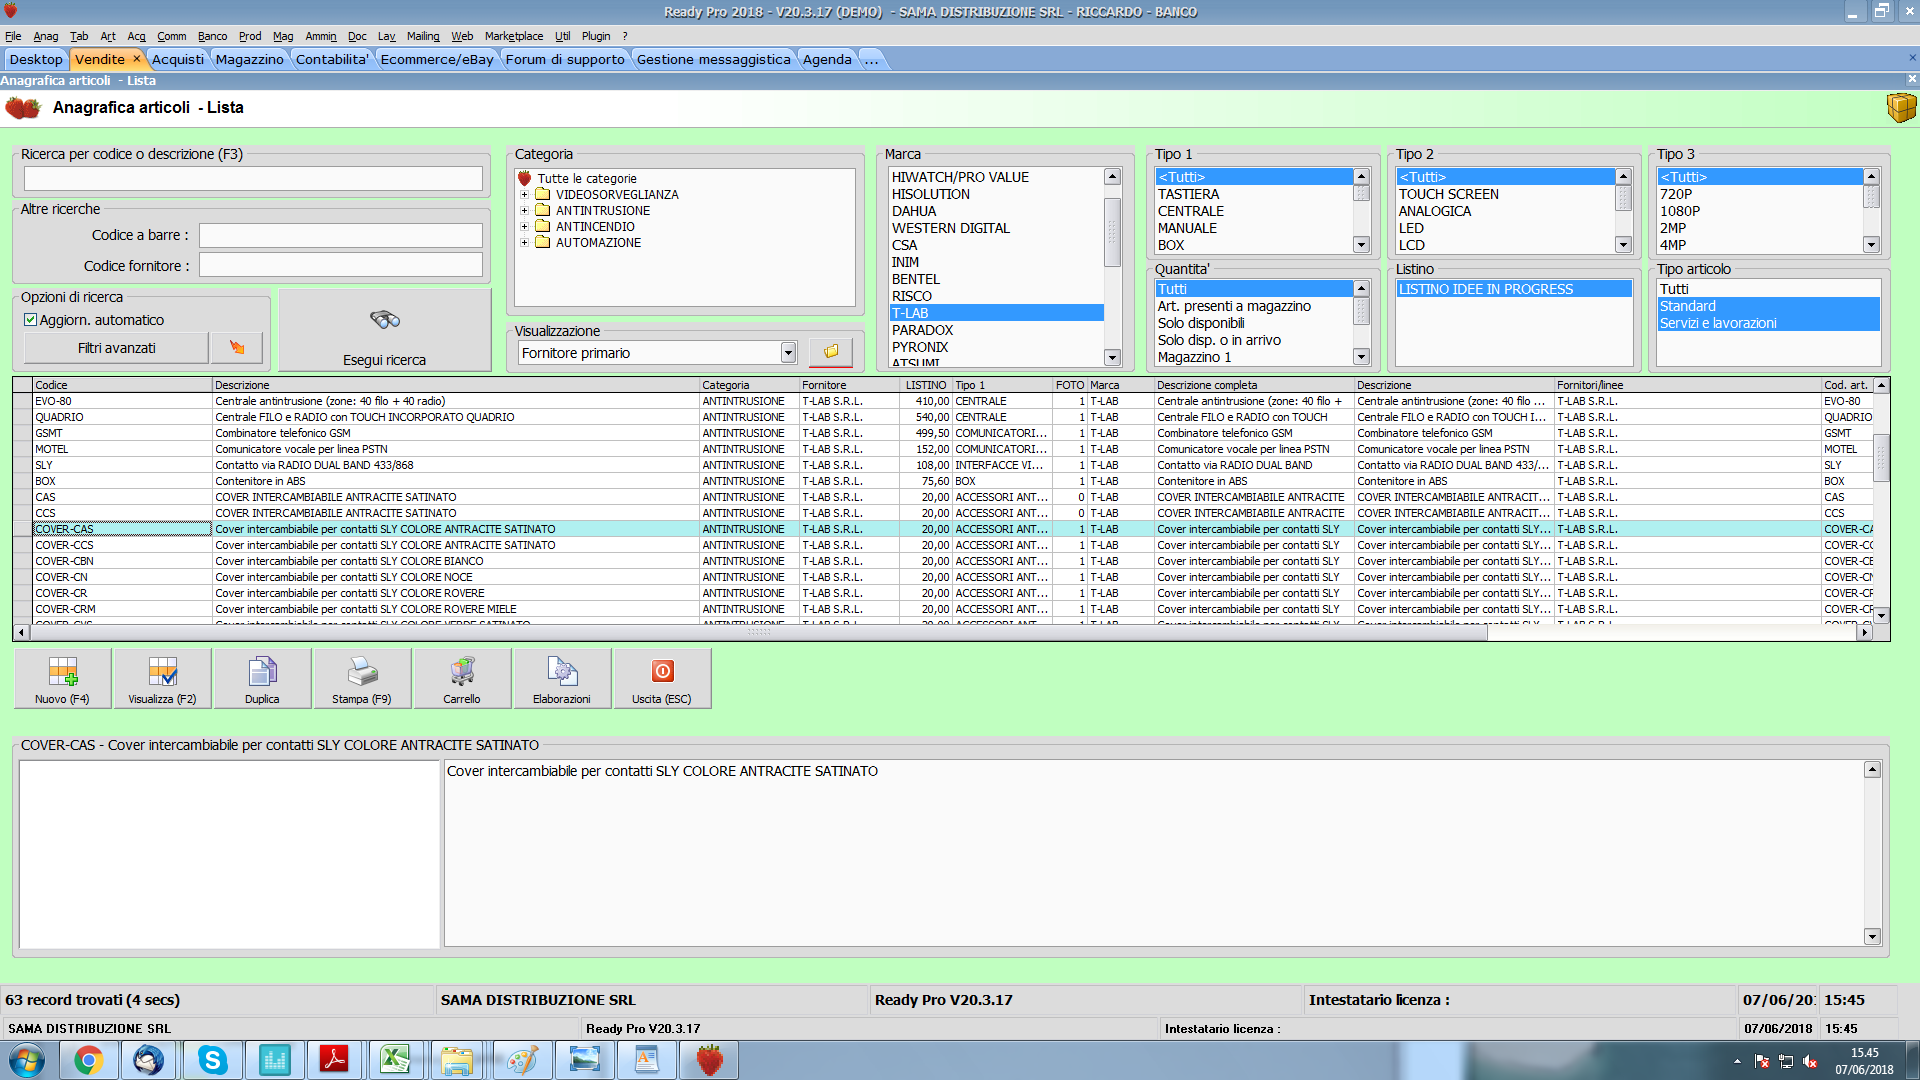Open Thunderbird mail from taskbar
The image size is (1920, 1080).
tap(149, 1060)
